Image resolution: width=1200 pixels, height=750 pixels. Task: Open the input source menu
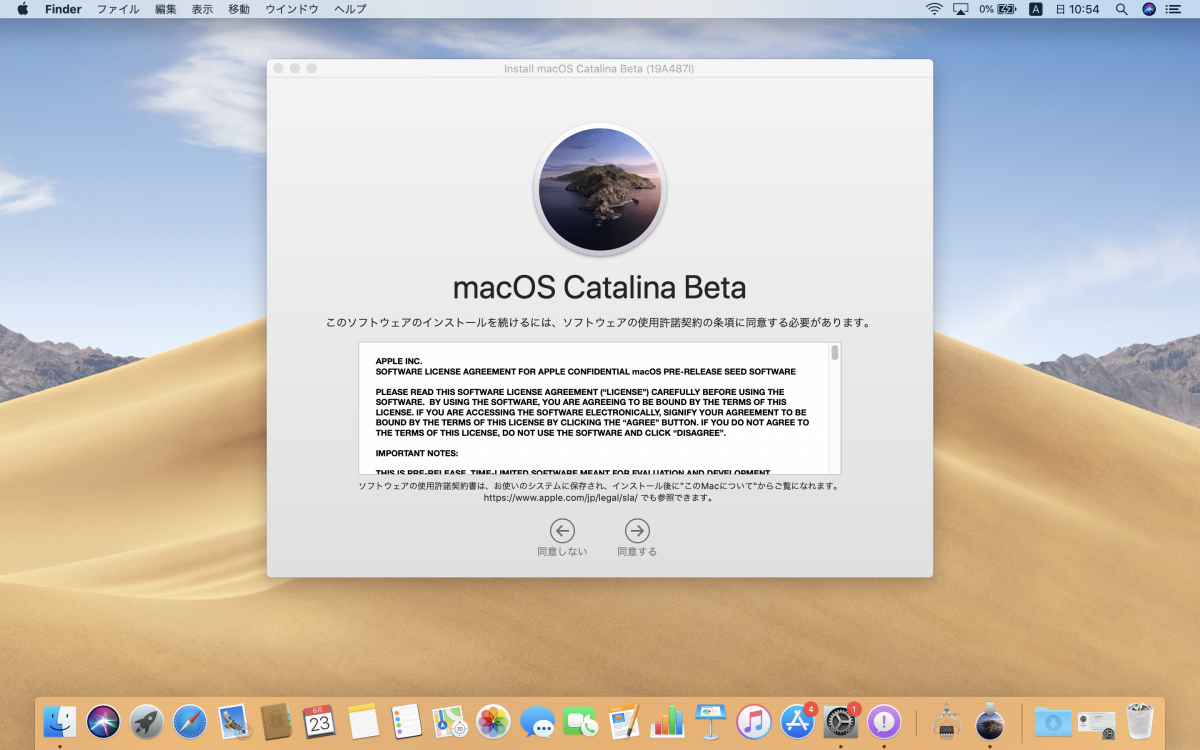pos(1036,9)
